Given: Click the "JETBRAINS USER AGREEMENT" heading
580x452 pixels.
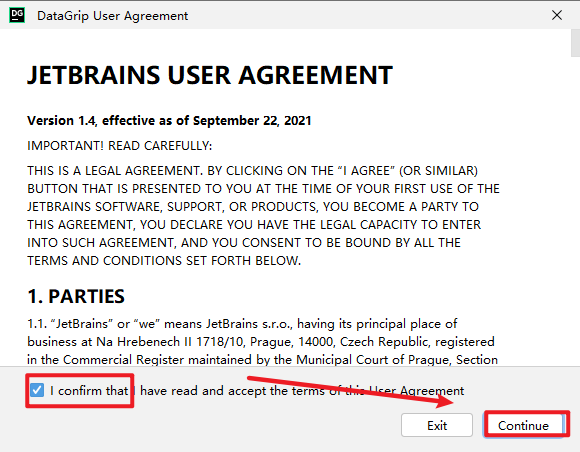Looking at the screenshot, I should click(x=210, y=75).
